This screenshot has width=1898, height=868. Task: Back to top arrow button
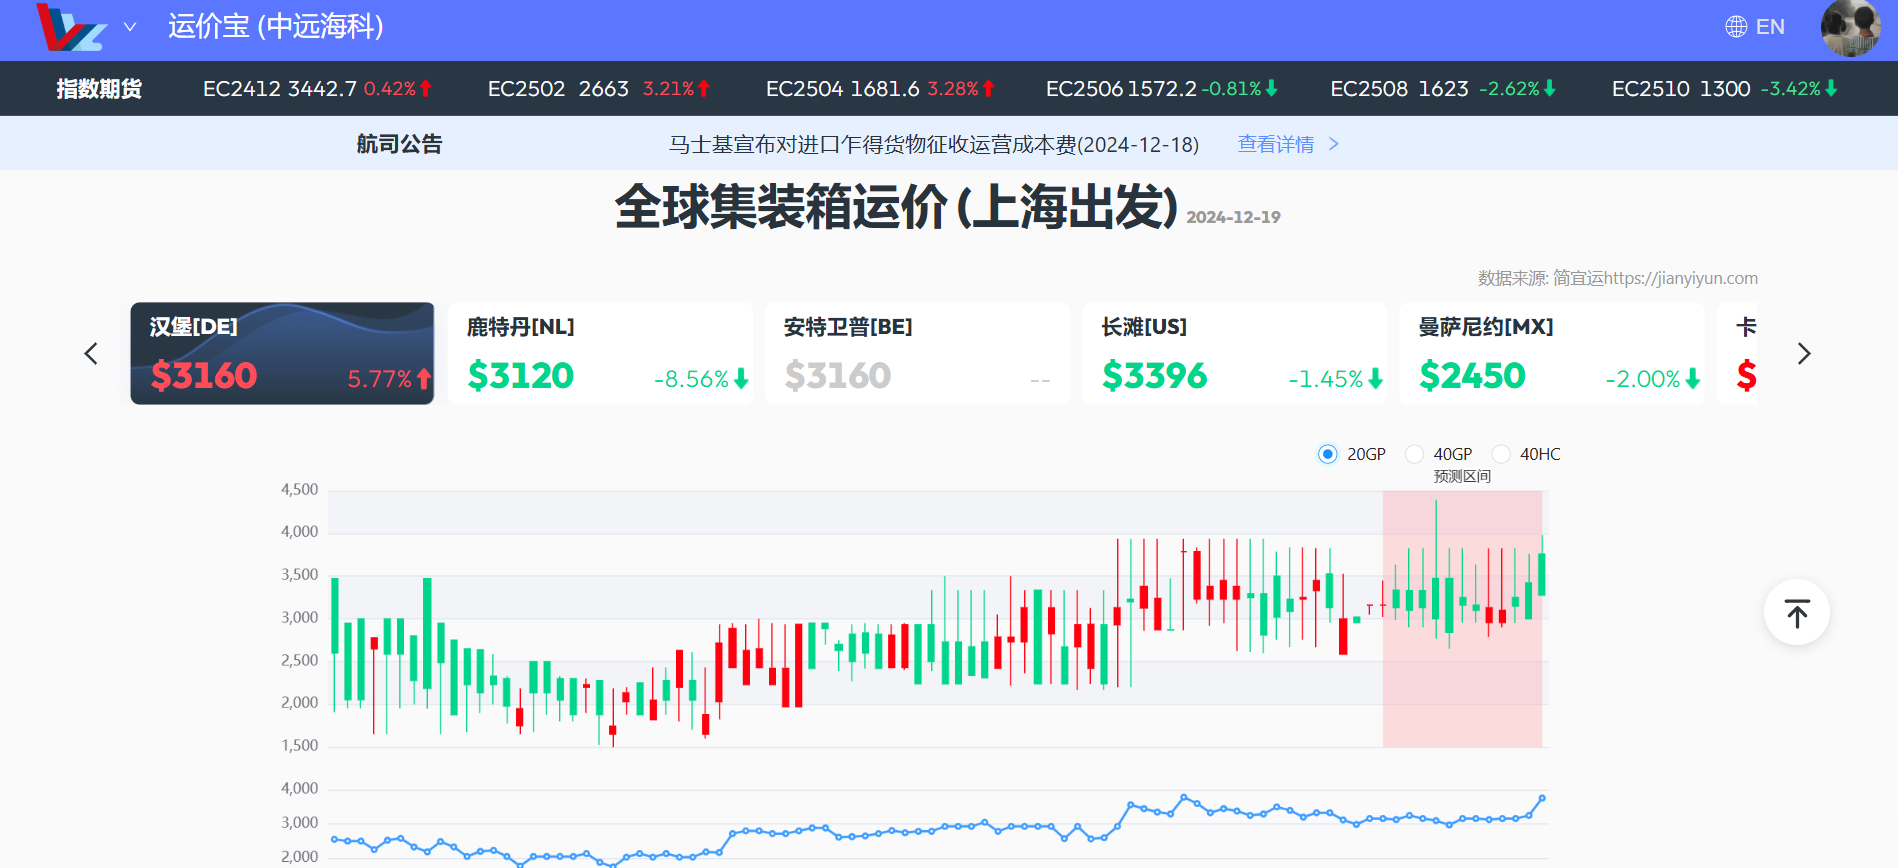pyautogui.click(x=1797, y=612)
